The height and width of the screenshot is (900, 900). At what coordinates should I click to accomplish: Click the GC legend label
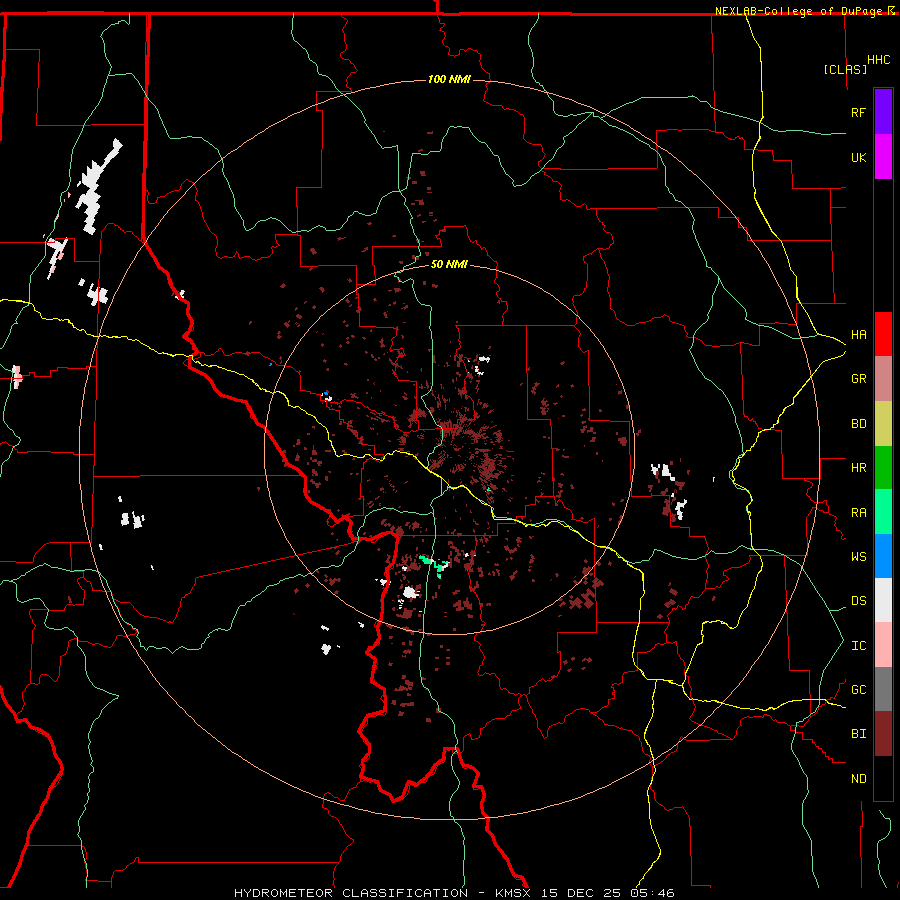pos(858,690)
